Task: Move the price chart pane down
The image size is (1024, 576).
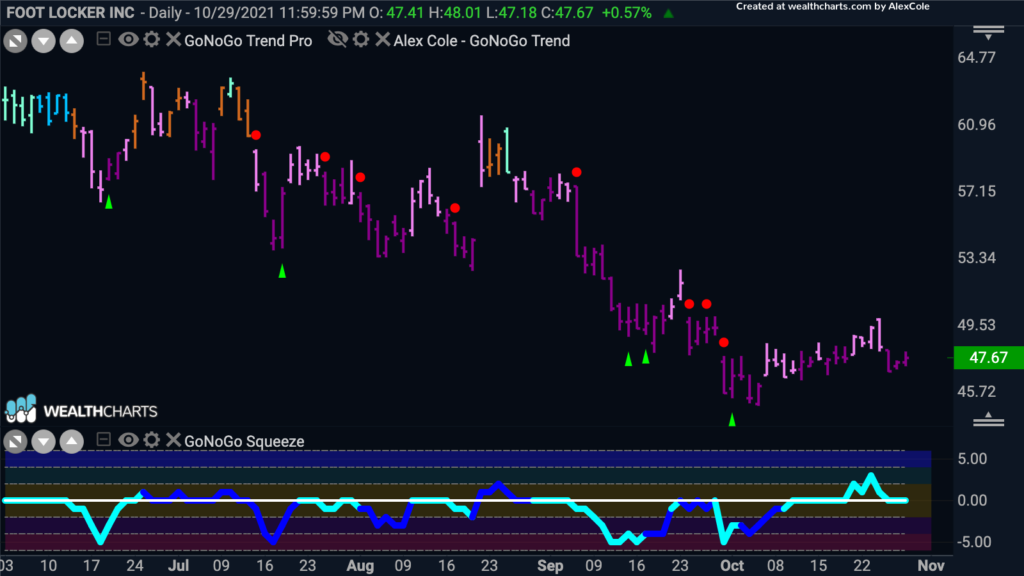Action: pos(43,42)
